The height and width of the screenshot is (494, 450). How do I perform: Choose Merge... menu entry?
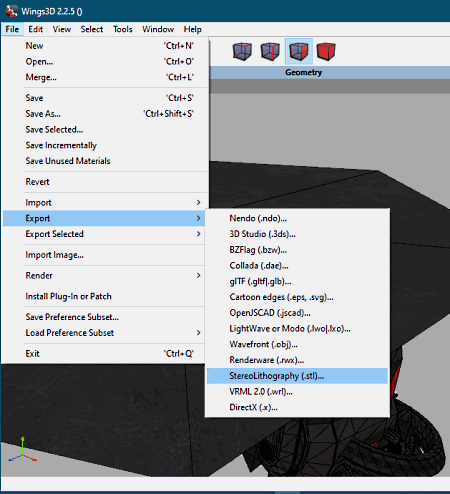105,77
